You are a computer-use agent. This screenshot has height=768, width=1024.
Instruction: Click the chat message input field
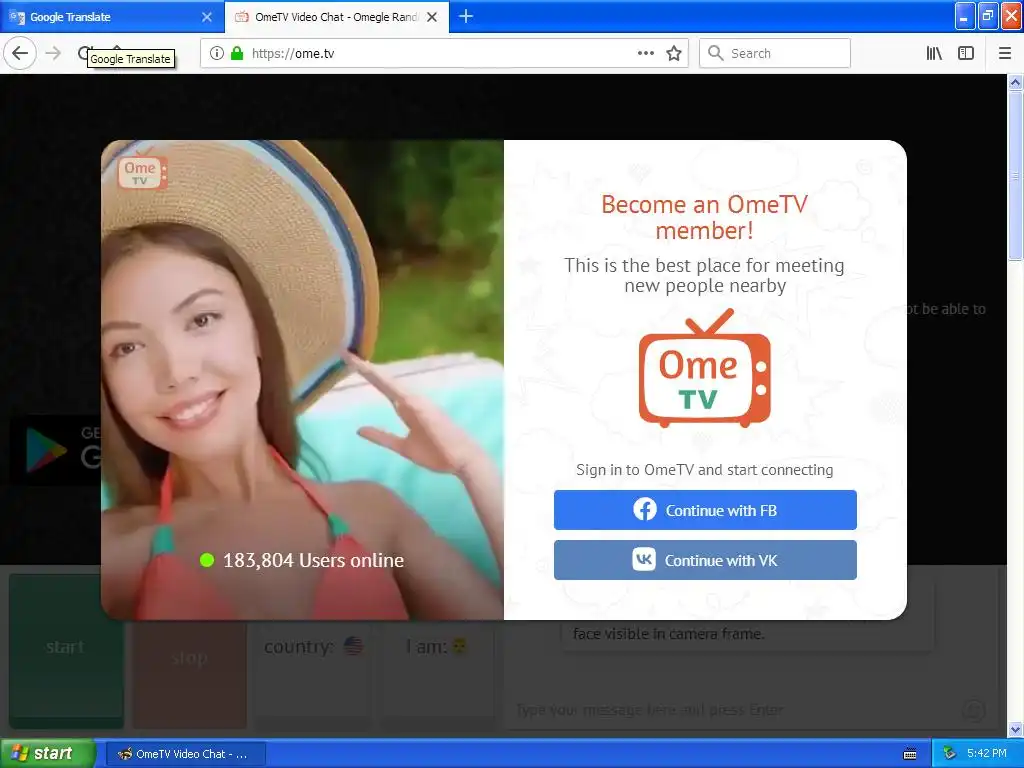(731, 709)
